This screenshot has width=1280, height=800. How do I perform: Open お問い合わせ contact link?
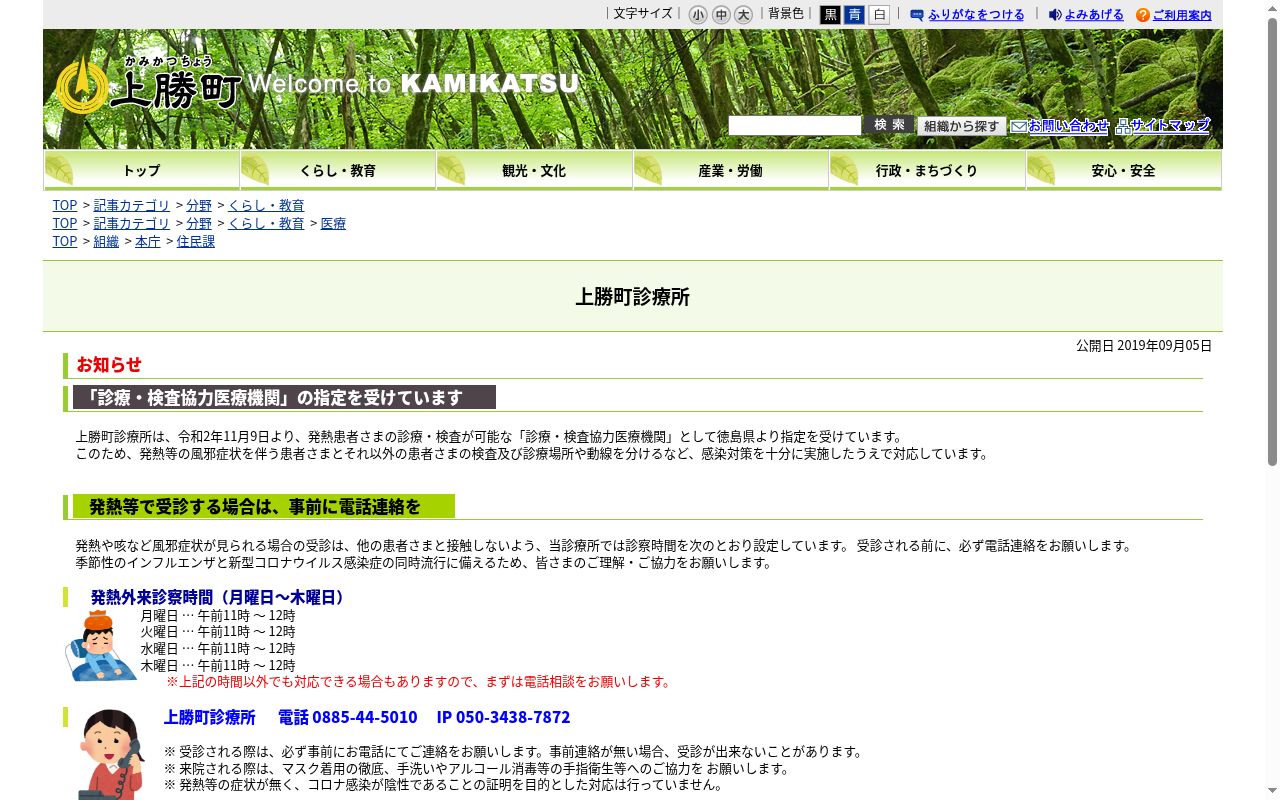(x=1060, y=126)
